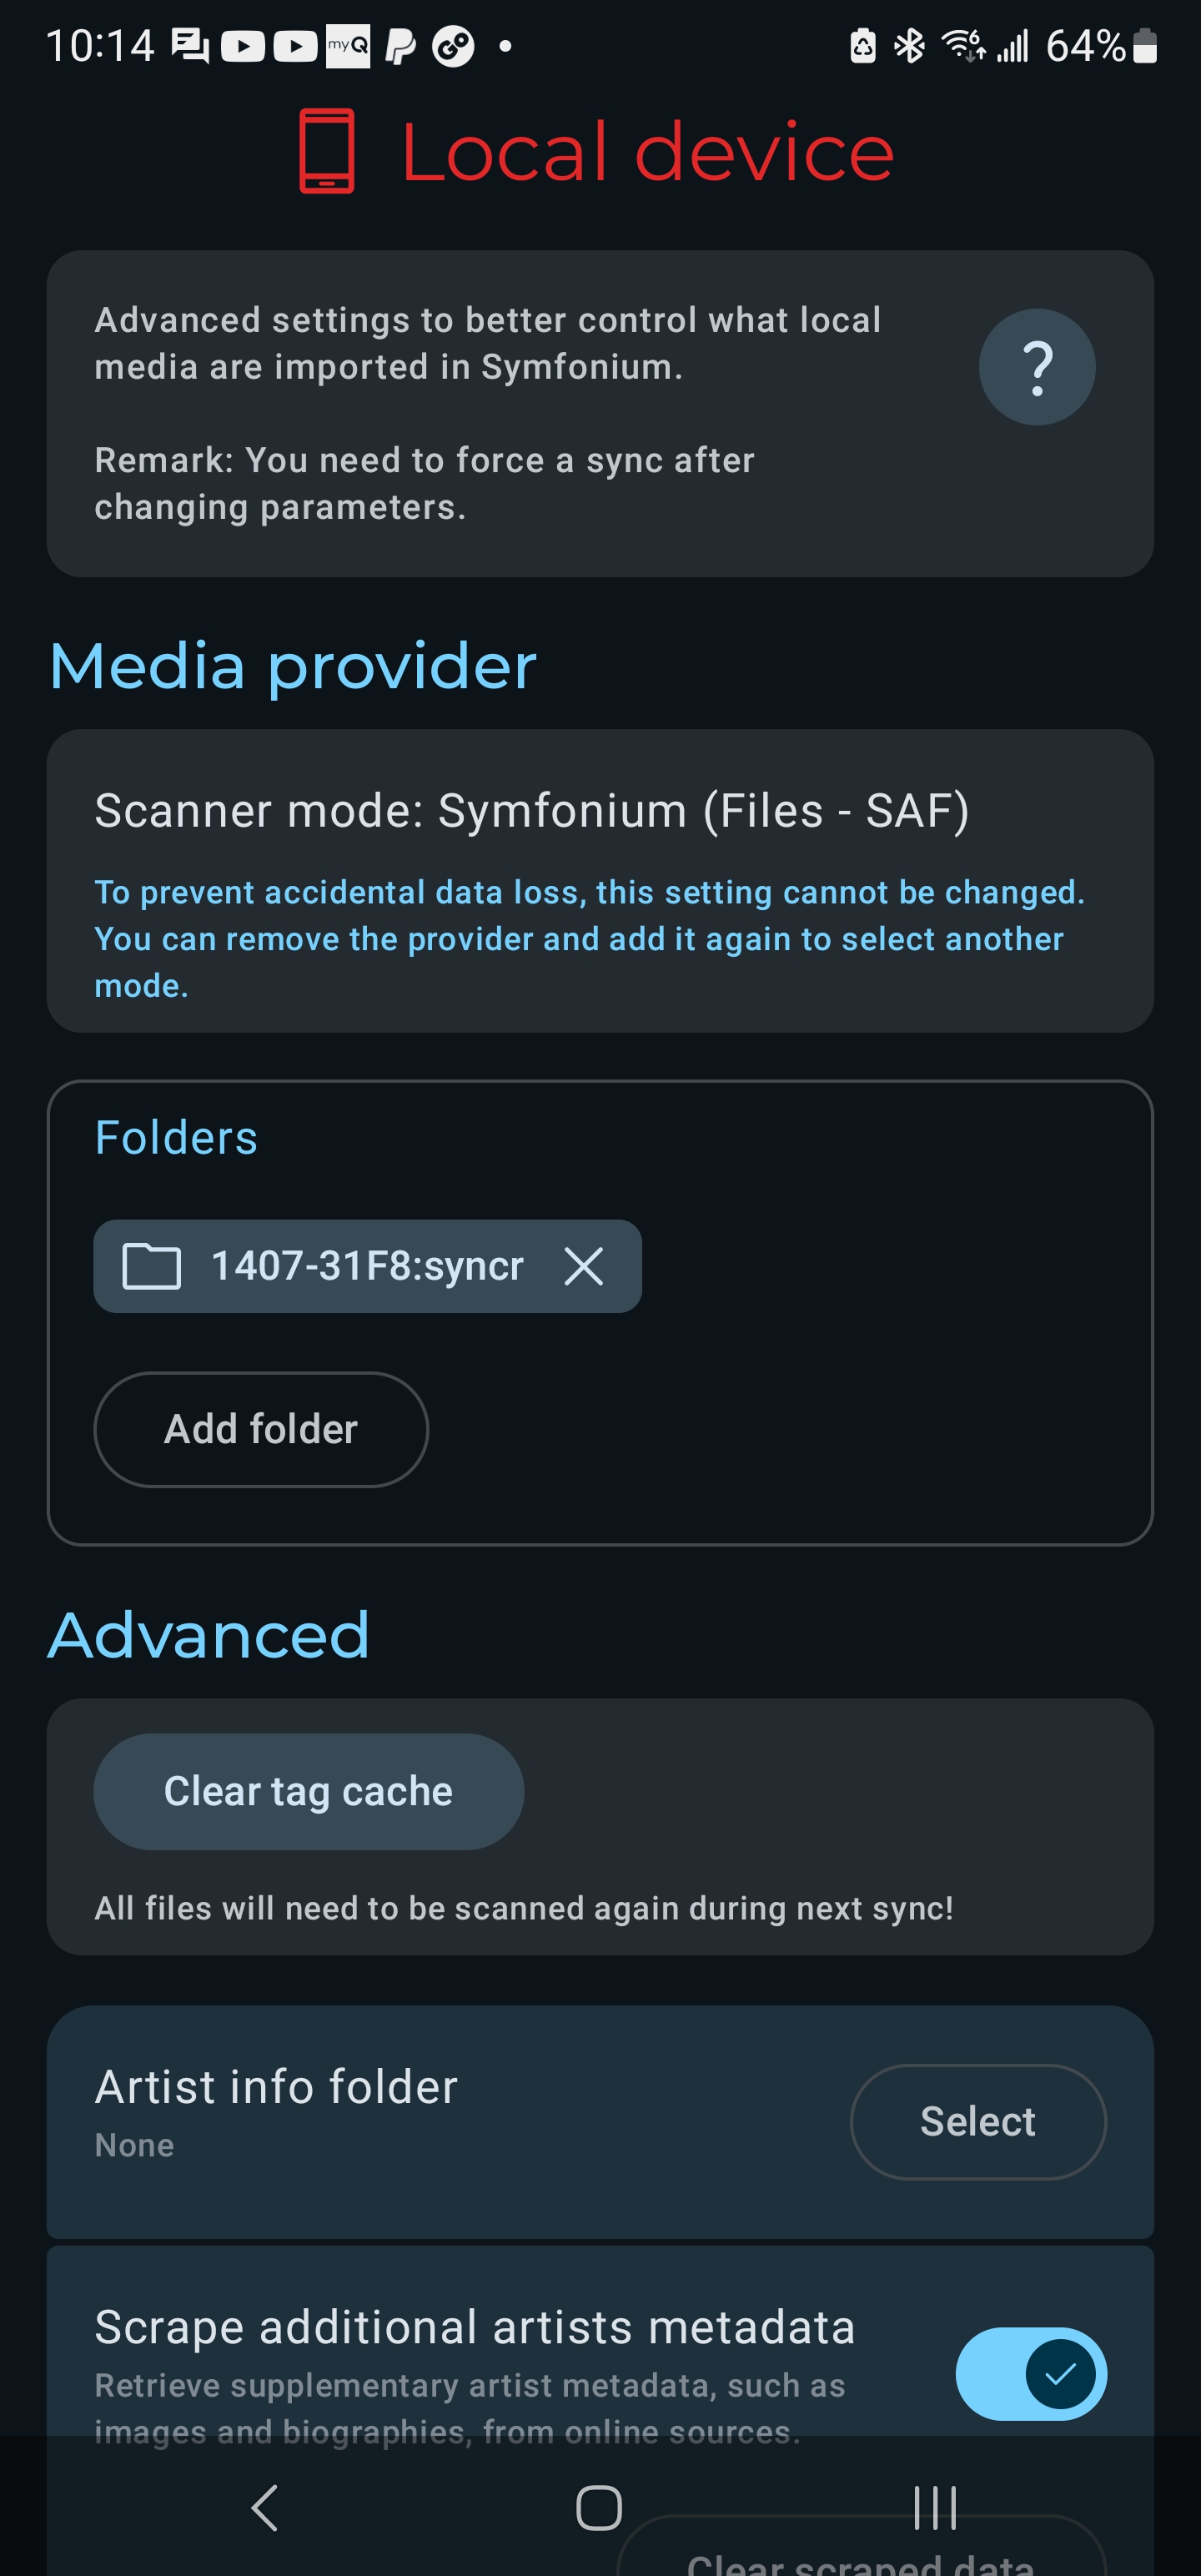Viewport: 1201px width, 2576px height.
Task: Tap the battery percentage indicator
Action: [1085, 46]
